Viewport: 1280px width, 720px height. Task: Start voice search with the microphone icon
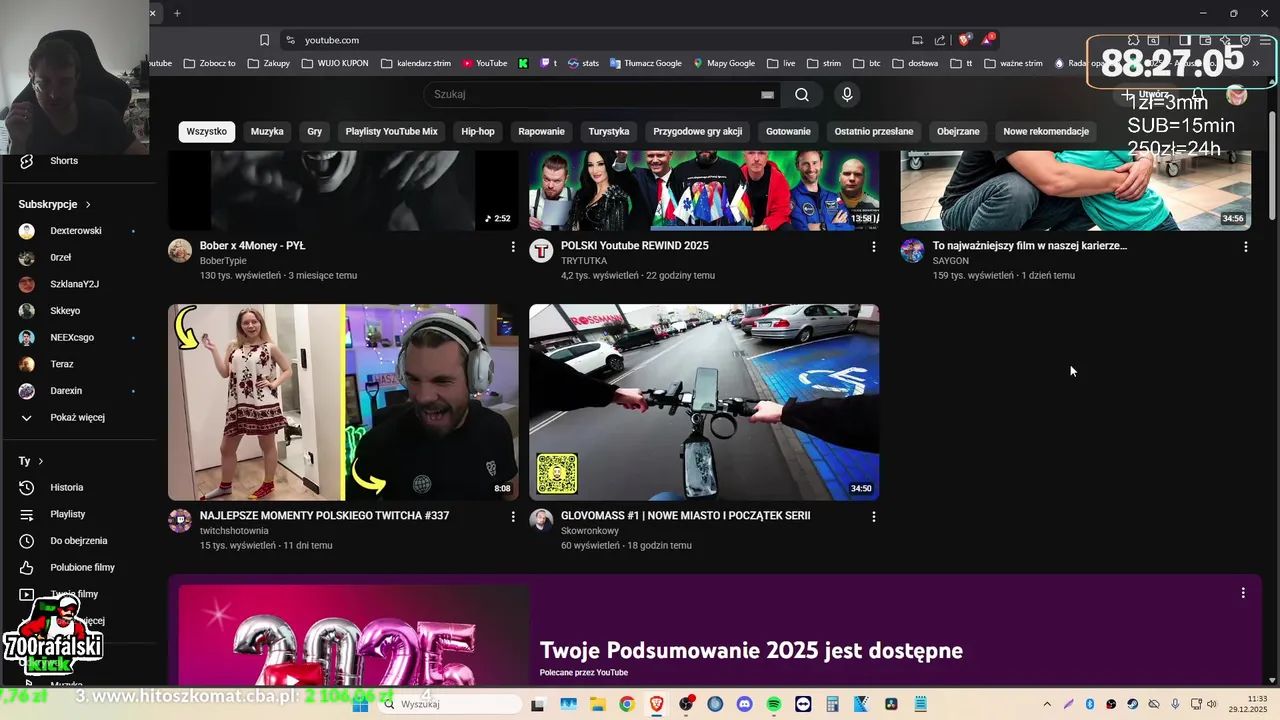tap(847, 94)
